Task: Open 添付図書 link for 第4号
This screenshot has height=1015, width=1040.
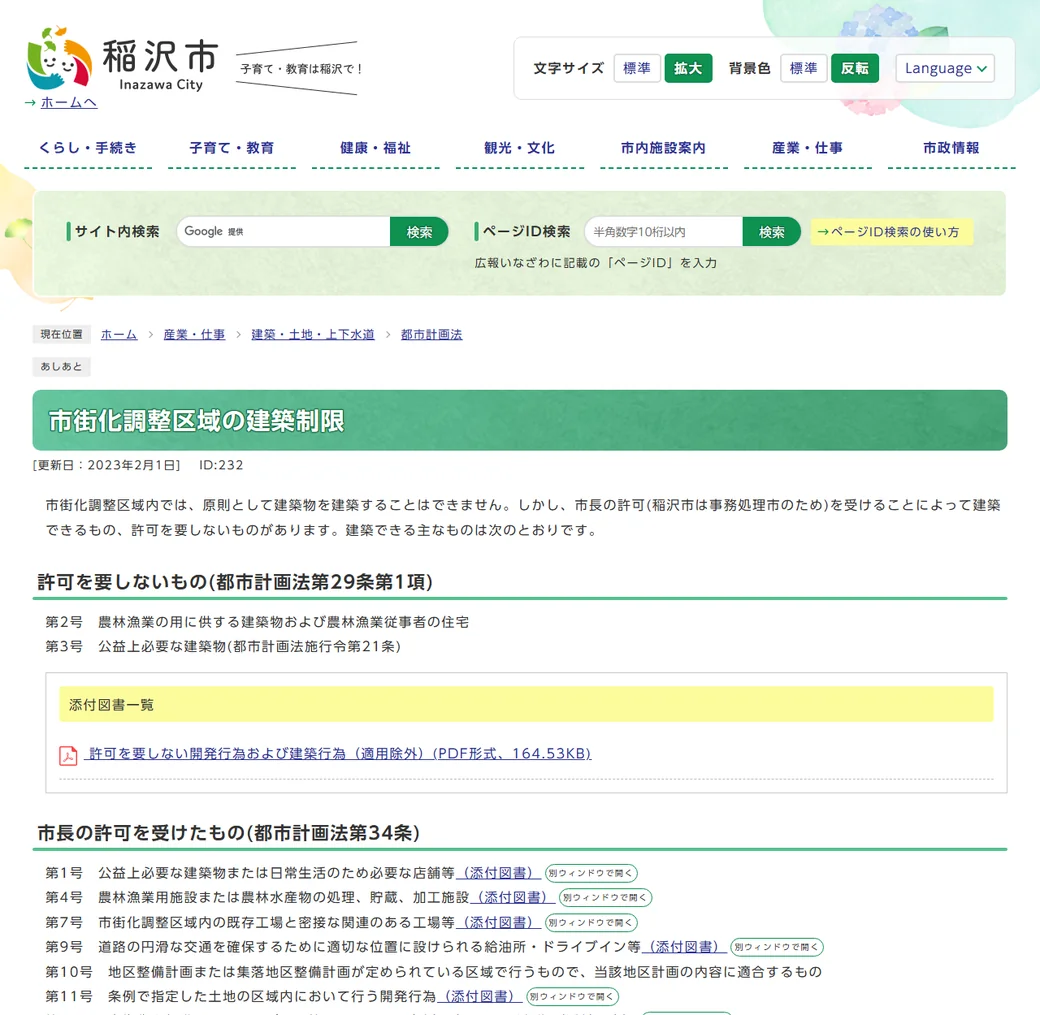Action: [x=513, y=898]
